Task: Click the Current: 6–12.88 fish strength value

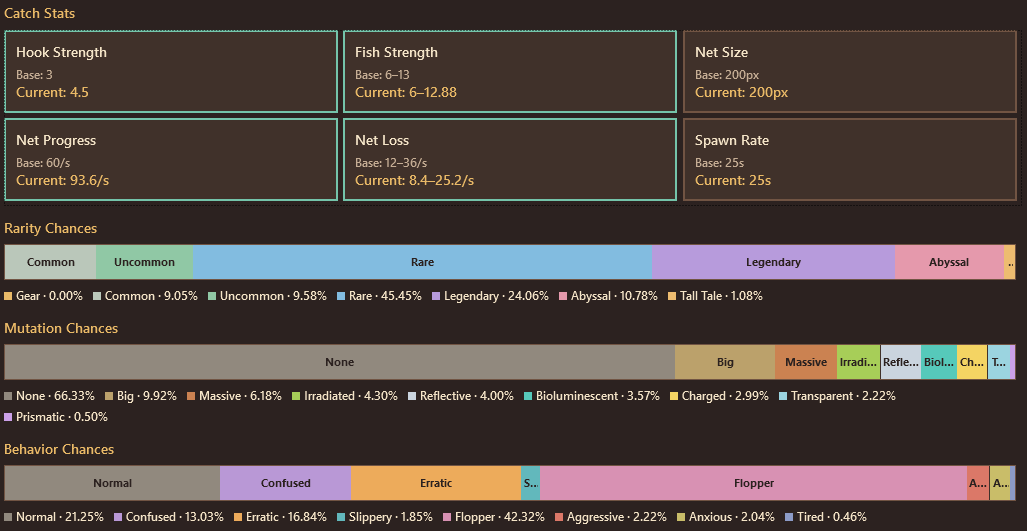Action: tap(406, 92)
